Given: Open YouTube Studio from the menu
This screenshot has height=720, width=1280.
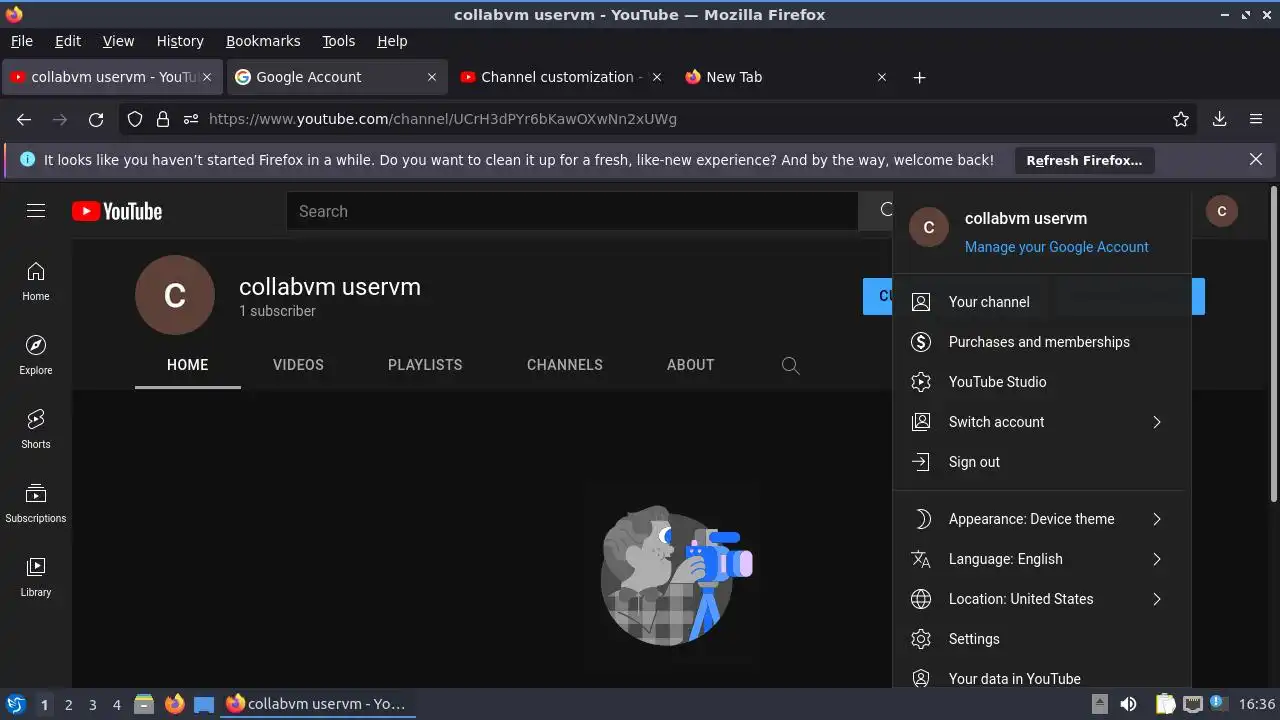Looking at the screenshot, I should coord(1041,382).
